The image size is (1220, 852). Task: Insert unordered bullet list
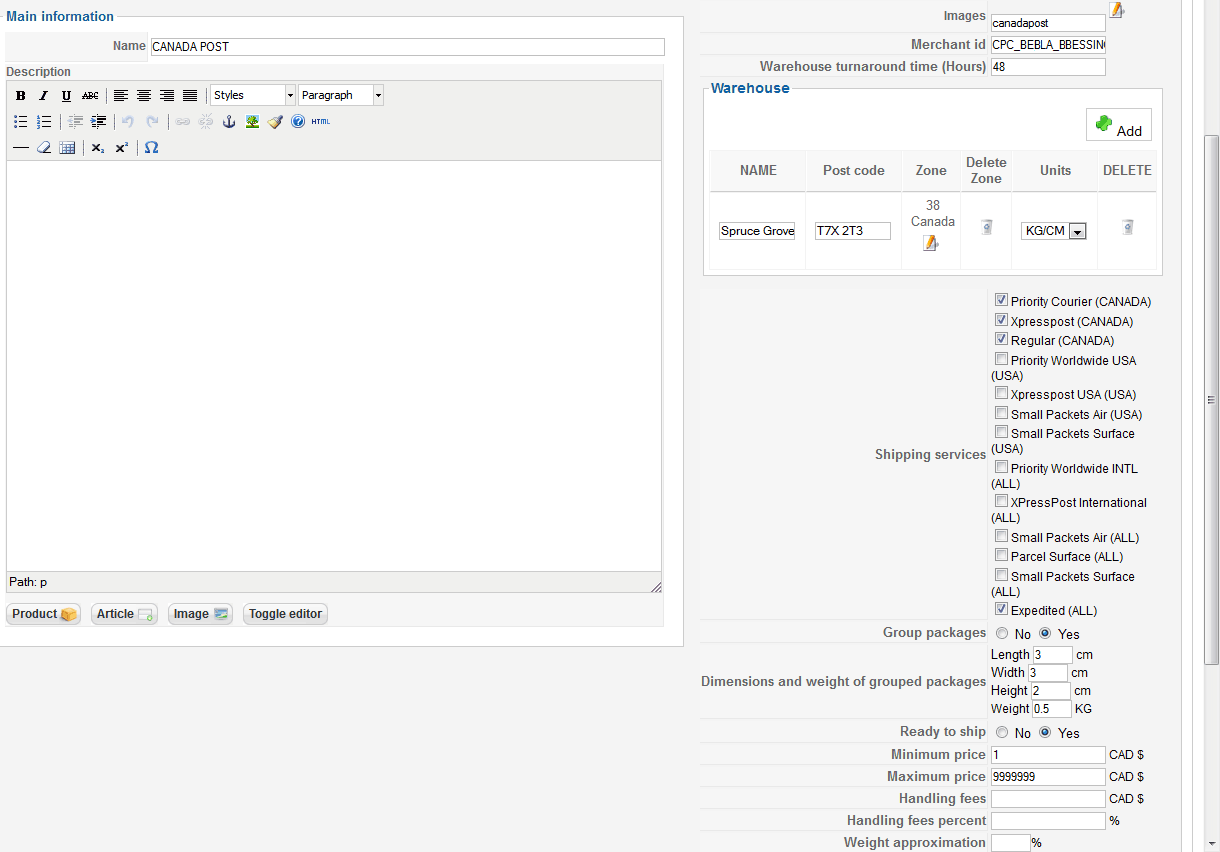[x=21, y=121]
